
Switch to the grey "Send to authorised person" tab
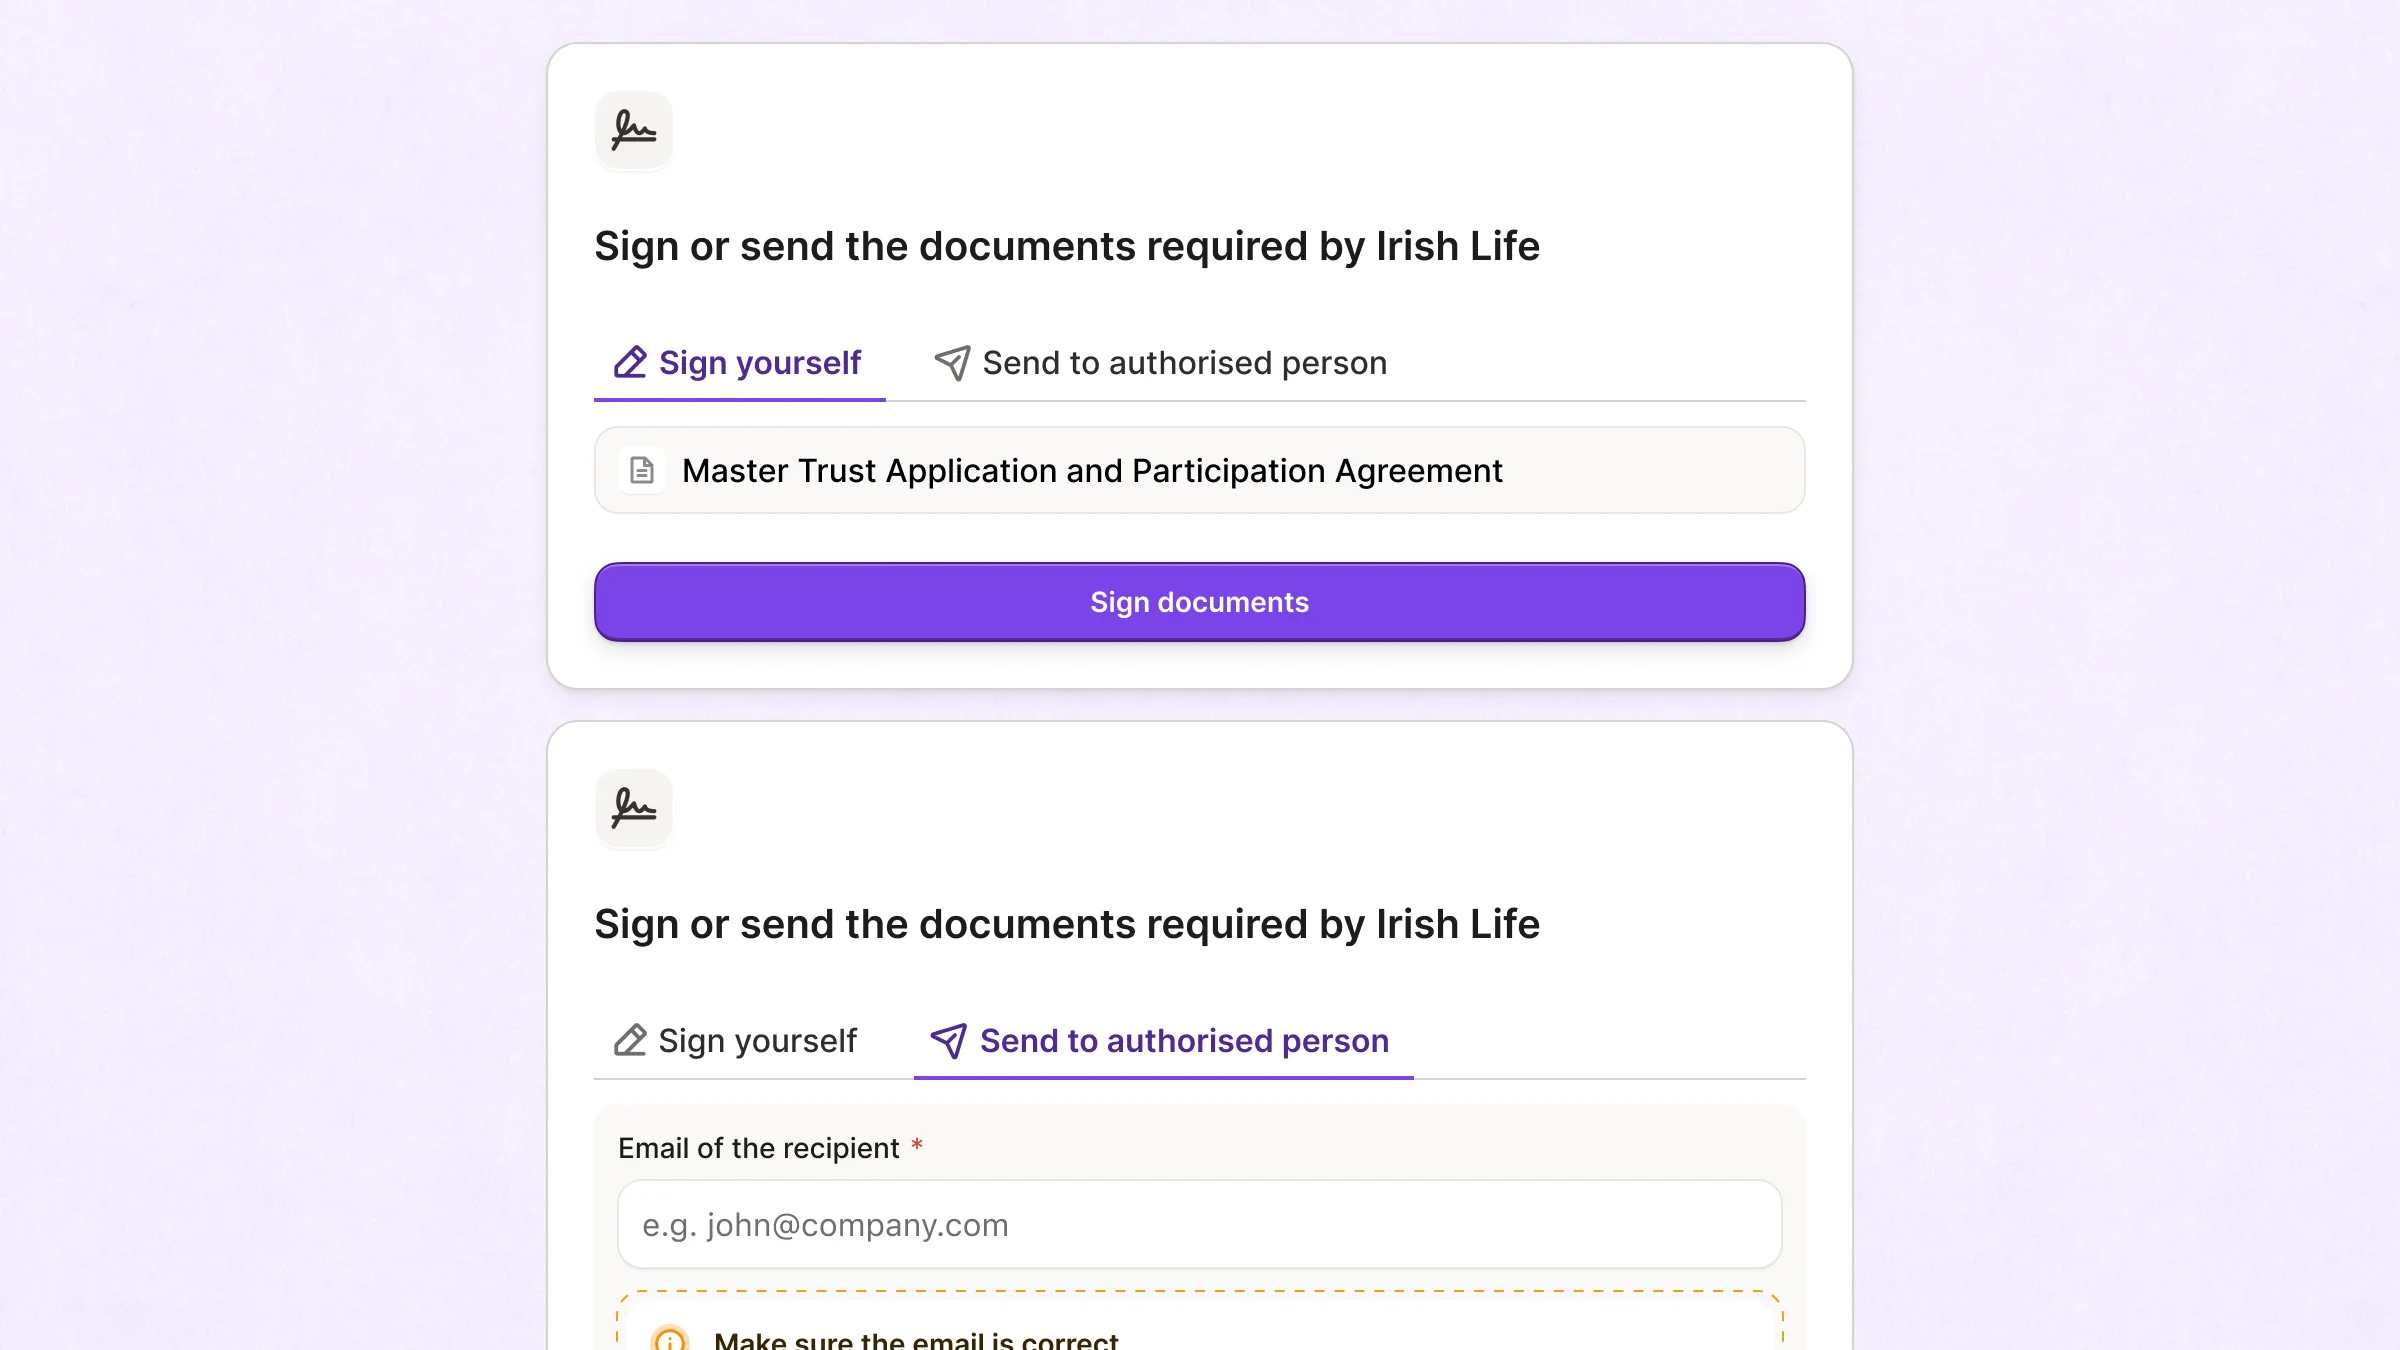[1162, 363]
